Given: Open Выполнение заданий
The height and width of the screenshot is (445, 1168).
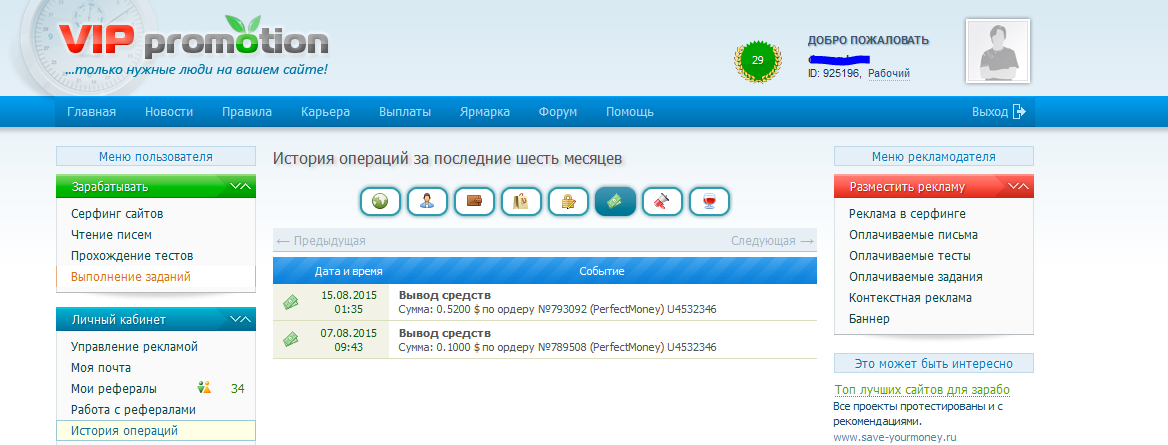Looking at the screenshot, I should point(130,277).
